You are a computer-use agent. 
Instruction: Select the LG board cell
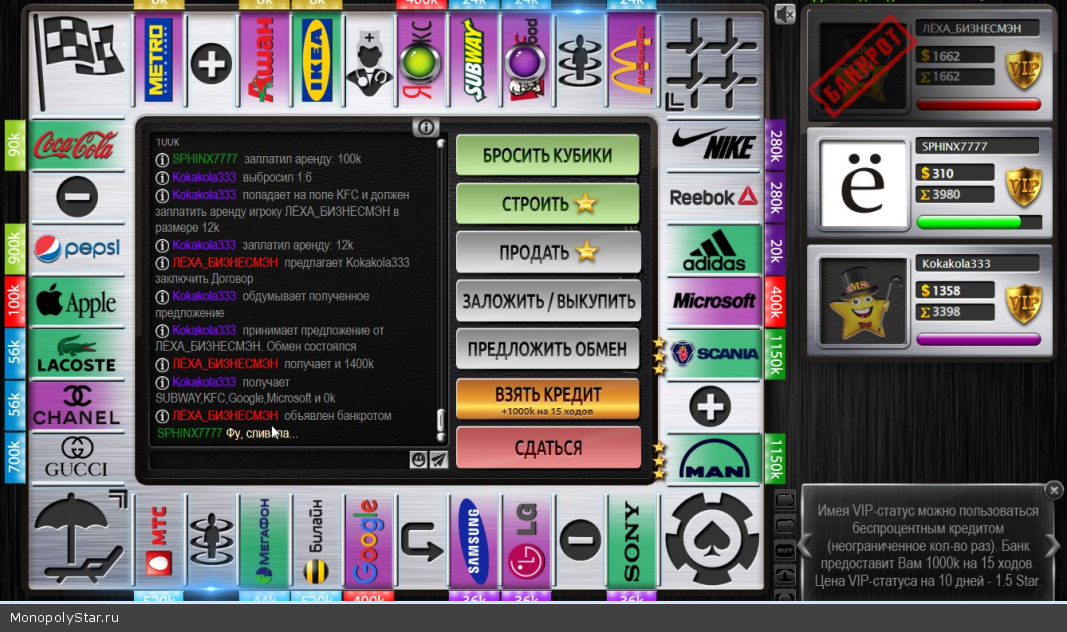coord(526,542)
